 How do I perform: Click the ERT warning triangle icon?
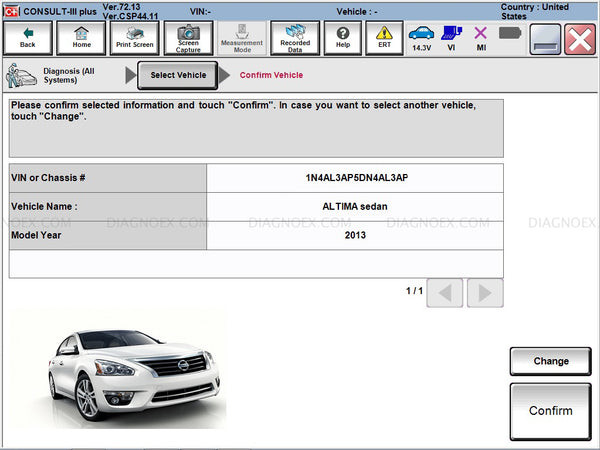coord(384,38)
